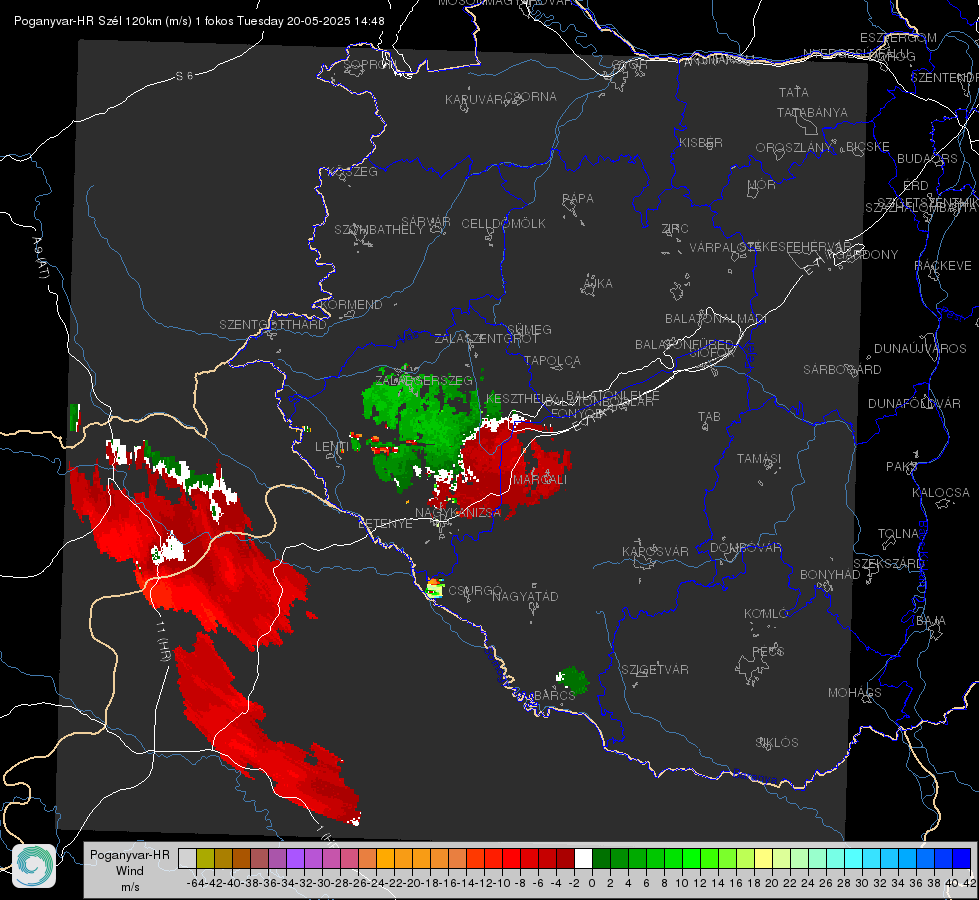
Task: Select the gray leftmost legend swatch
Action: [x=187, y=858]
